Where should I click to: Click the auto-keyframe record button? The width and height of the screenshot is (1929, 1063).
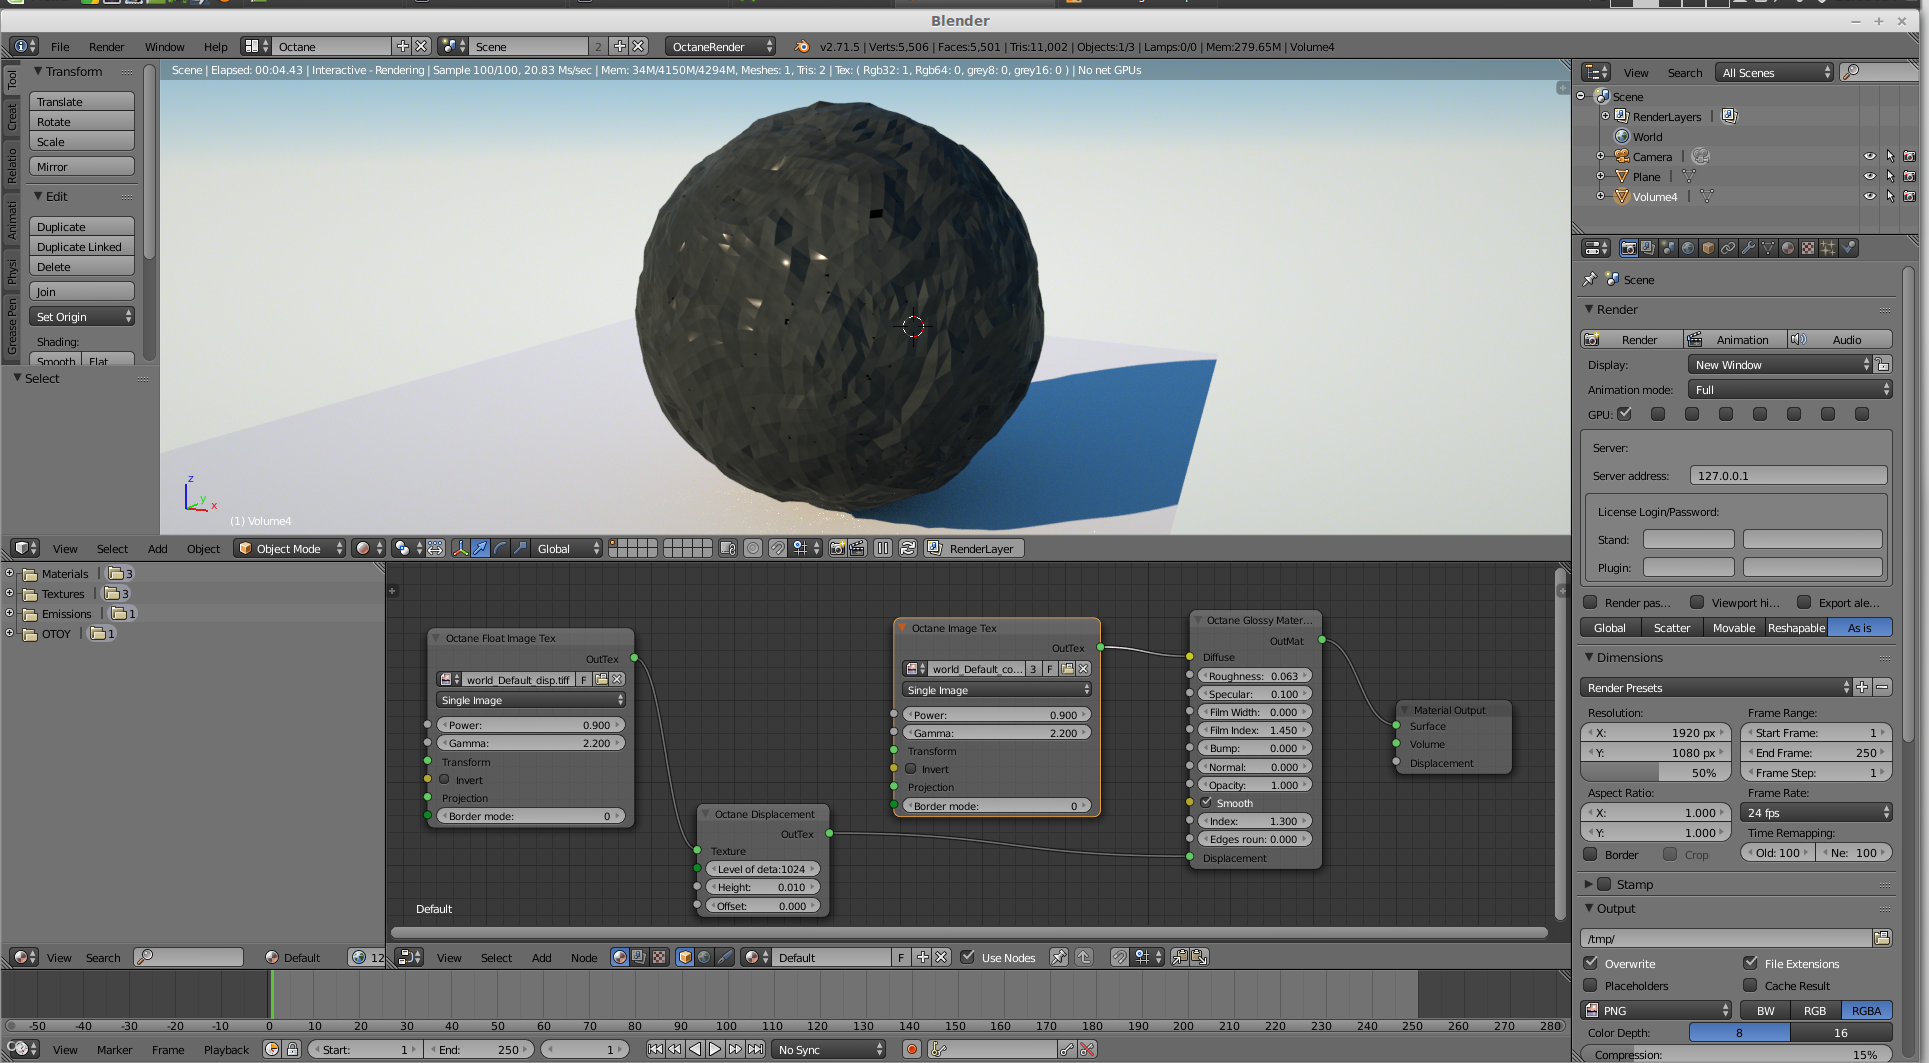(x=911, y=1049)
